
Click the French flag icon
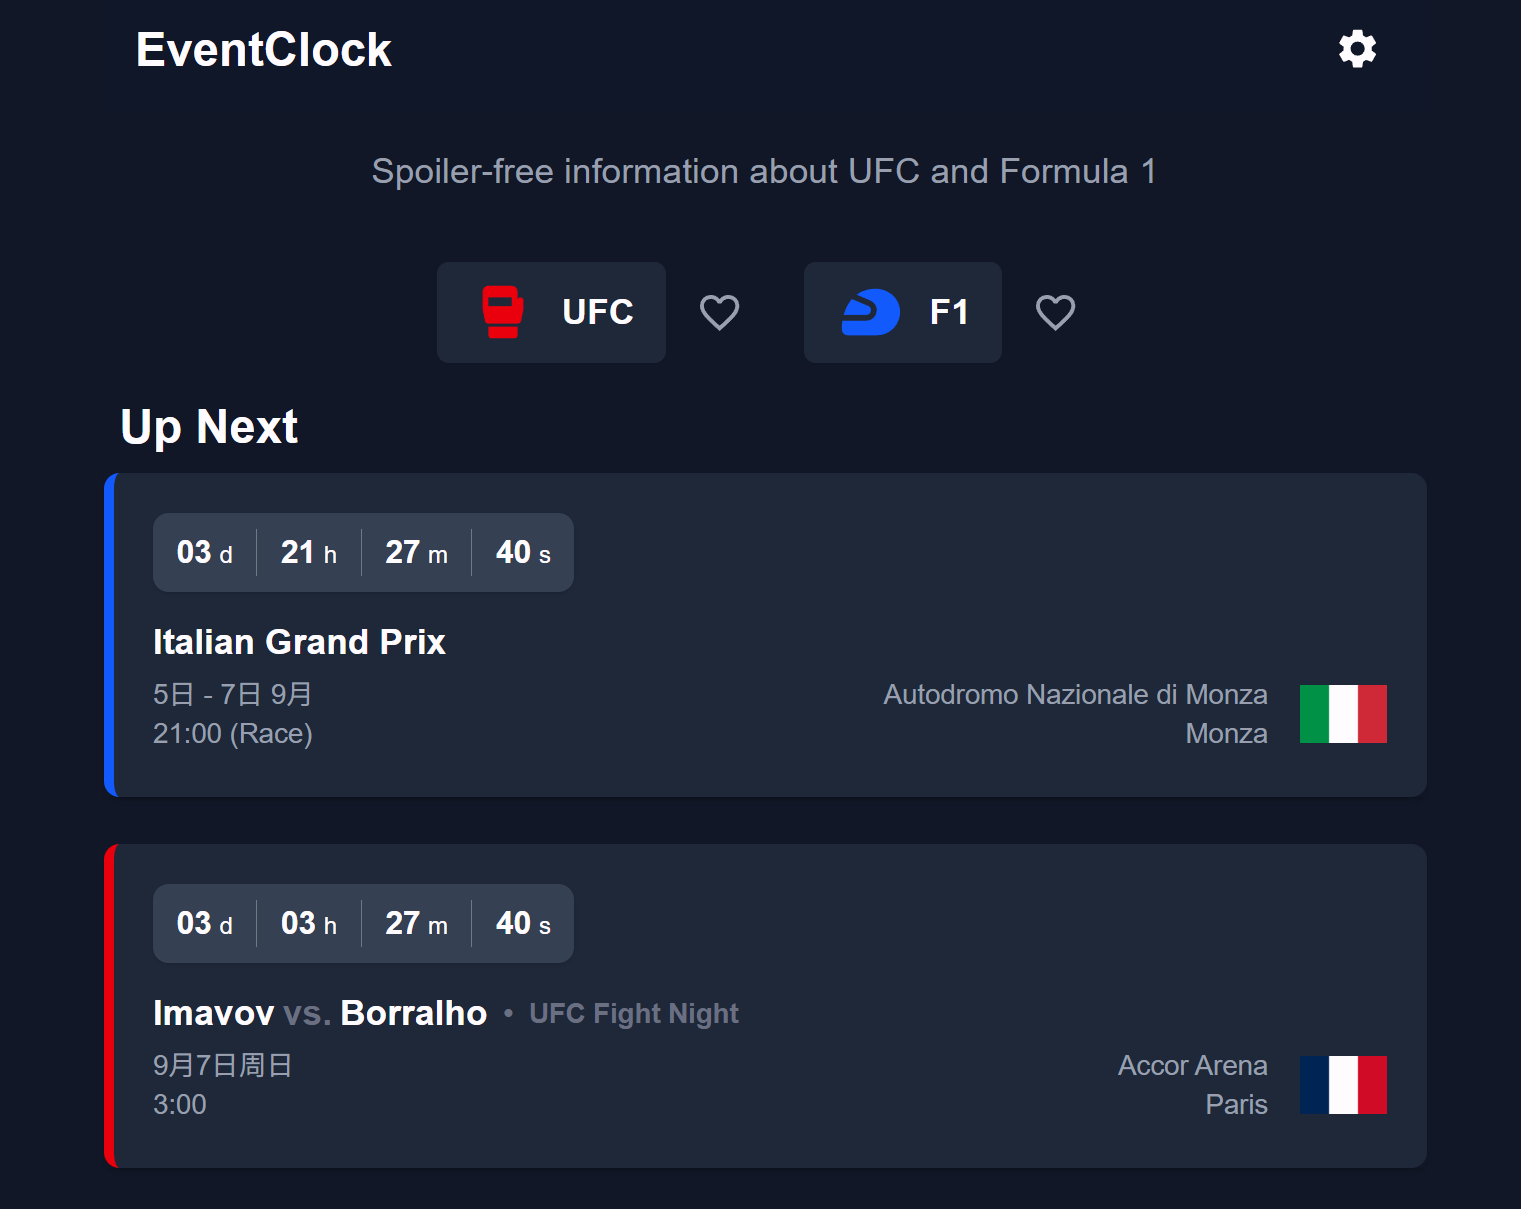point(1343,1085)
